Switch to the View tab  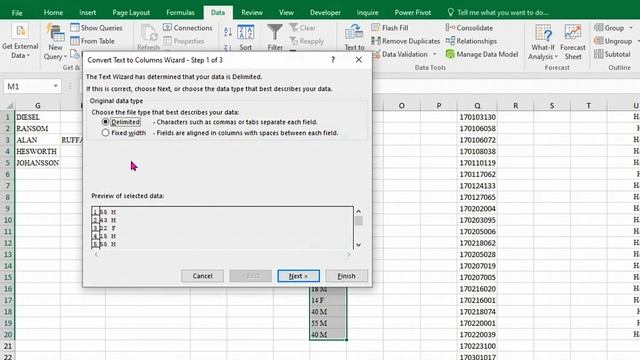tap(286, 13)
